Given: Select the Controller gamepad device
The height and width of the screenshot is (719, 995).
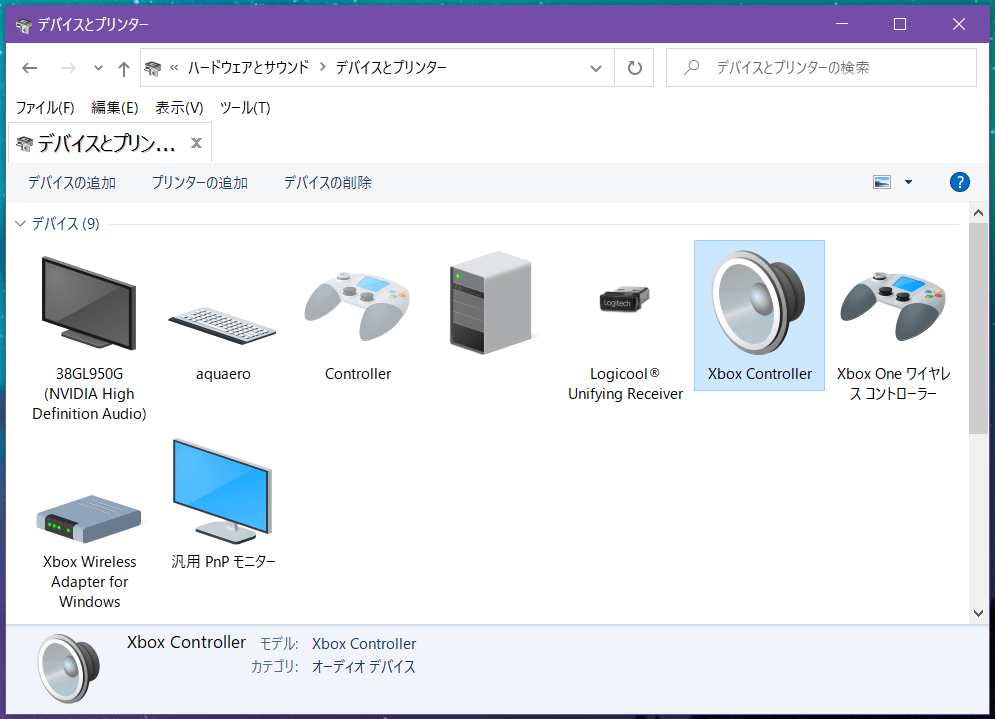Looking at the screenshot, I should point(357,305).
